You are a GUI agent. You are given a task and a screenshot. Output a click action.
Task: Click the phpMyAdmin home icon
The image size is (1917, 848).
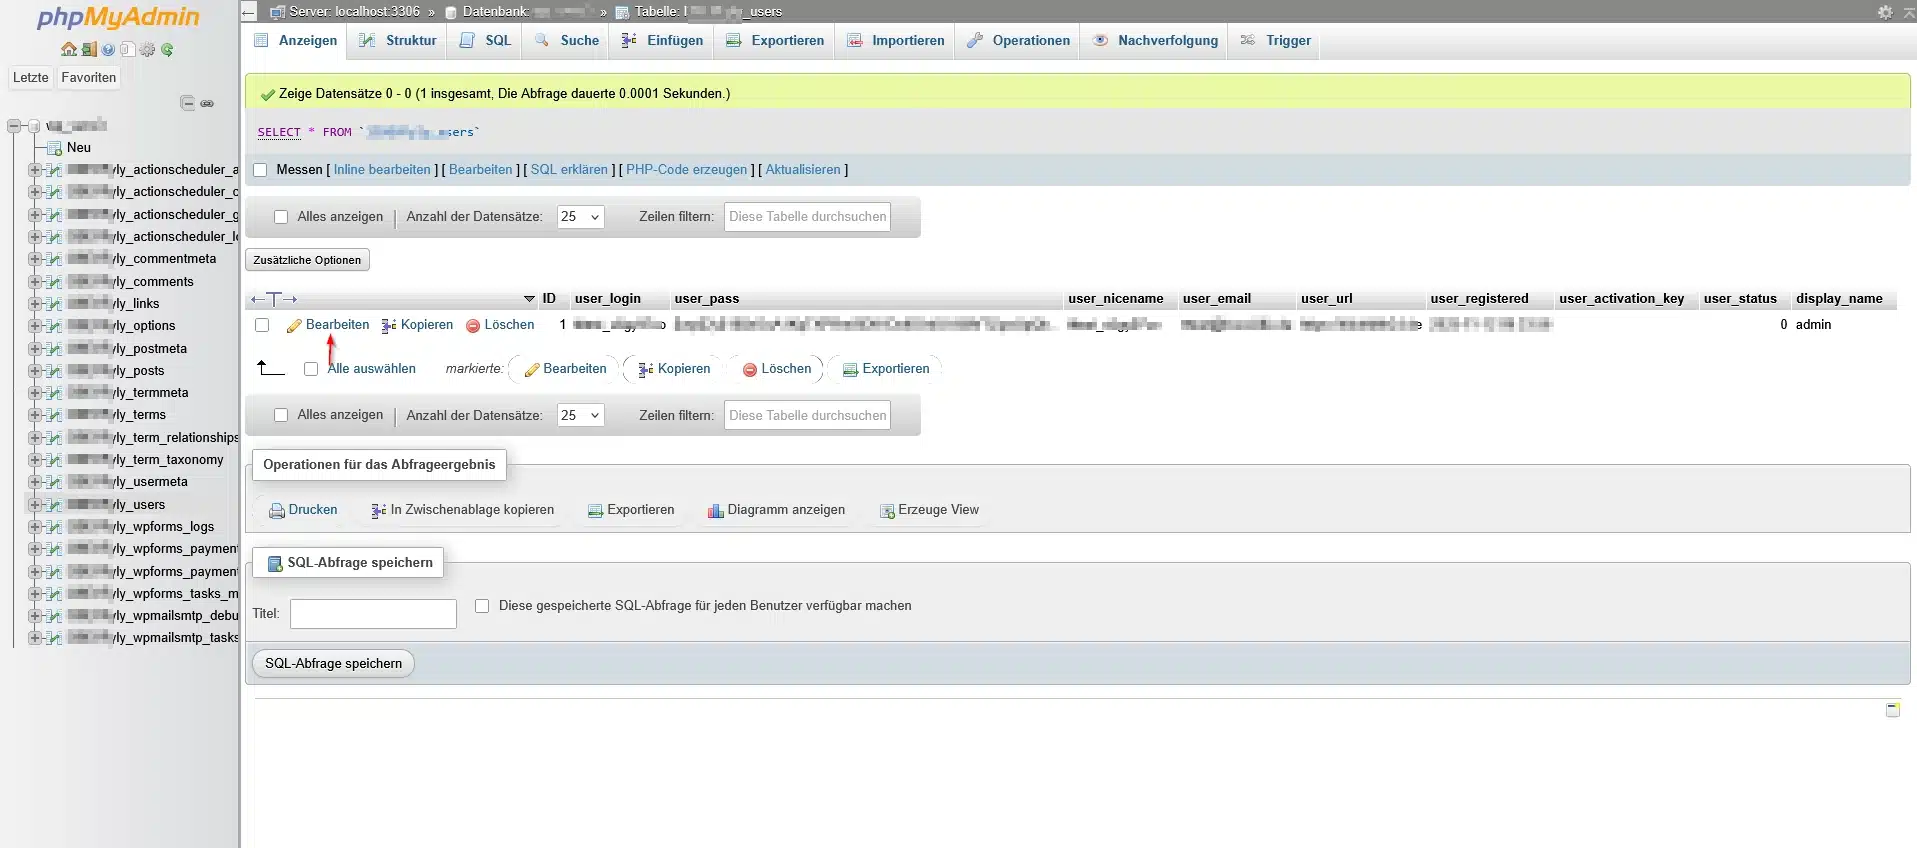(x=68, y=49)
